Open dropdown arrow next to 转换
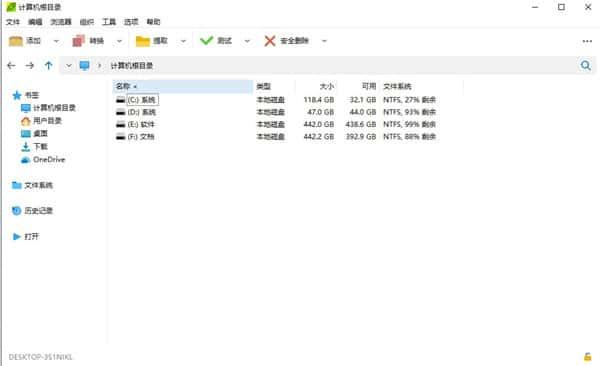 119,41
